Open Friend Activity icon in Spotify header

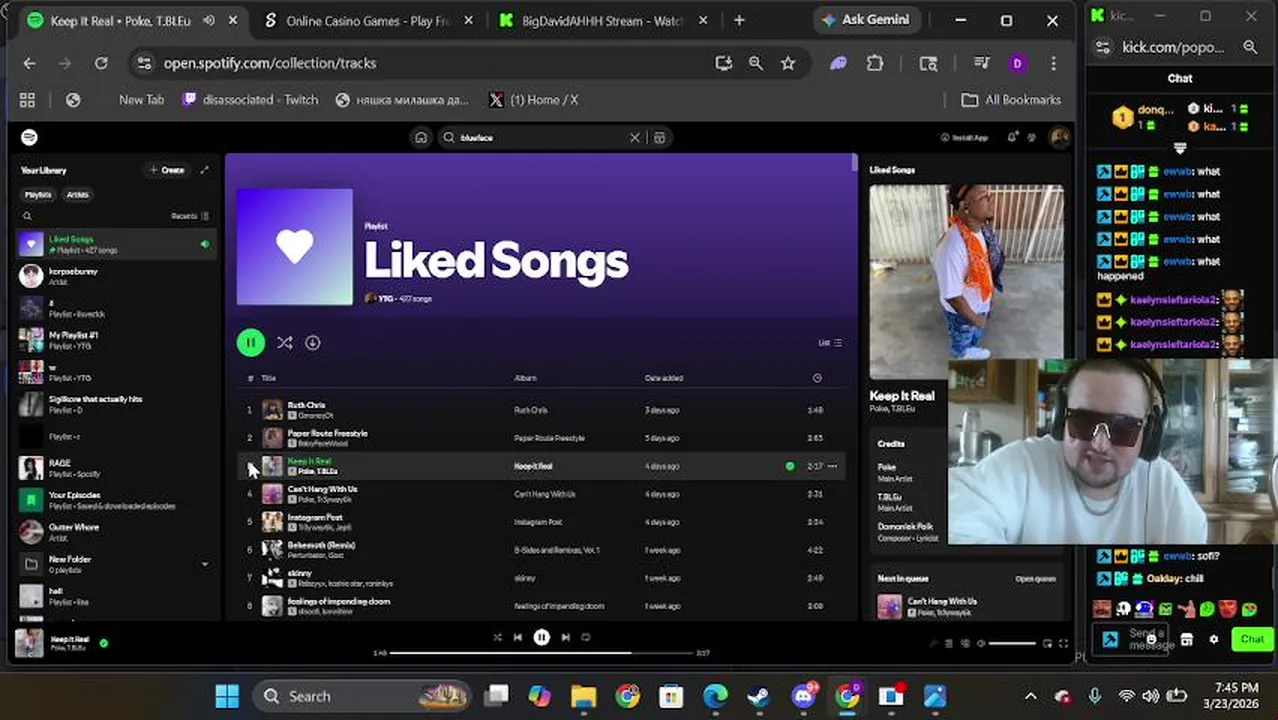point(1032,138)
